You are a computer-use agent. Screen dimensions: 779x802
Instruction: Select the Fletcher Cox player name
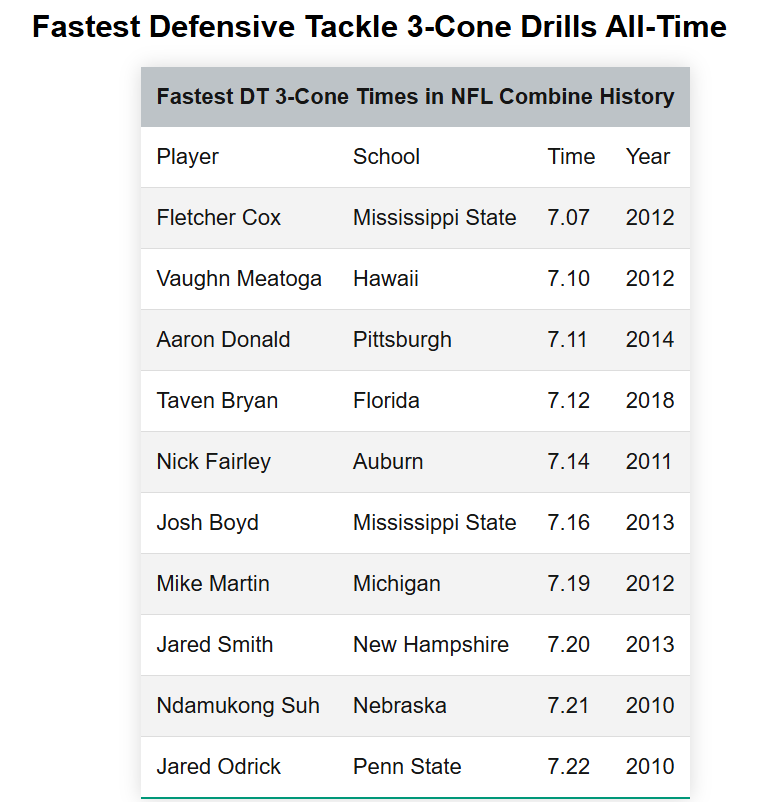pyautogui.click(x=219, y=218)
